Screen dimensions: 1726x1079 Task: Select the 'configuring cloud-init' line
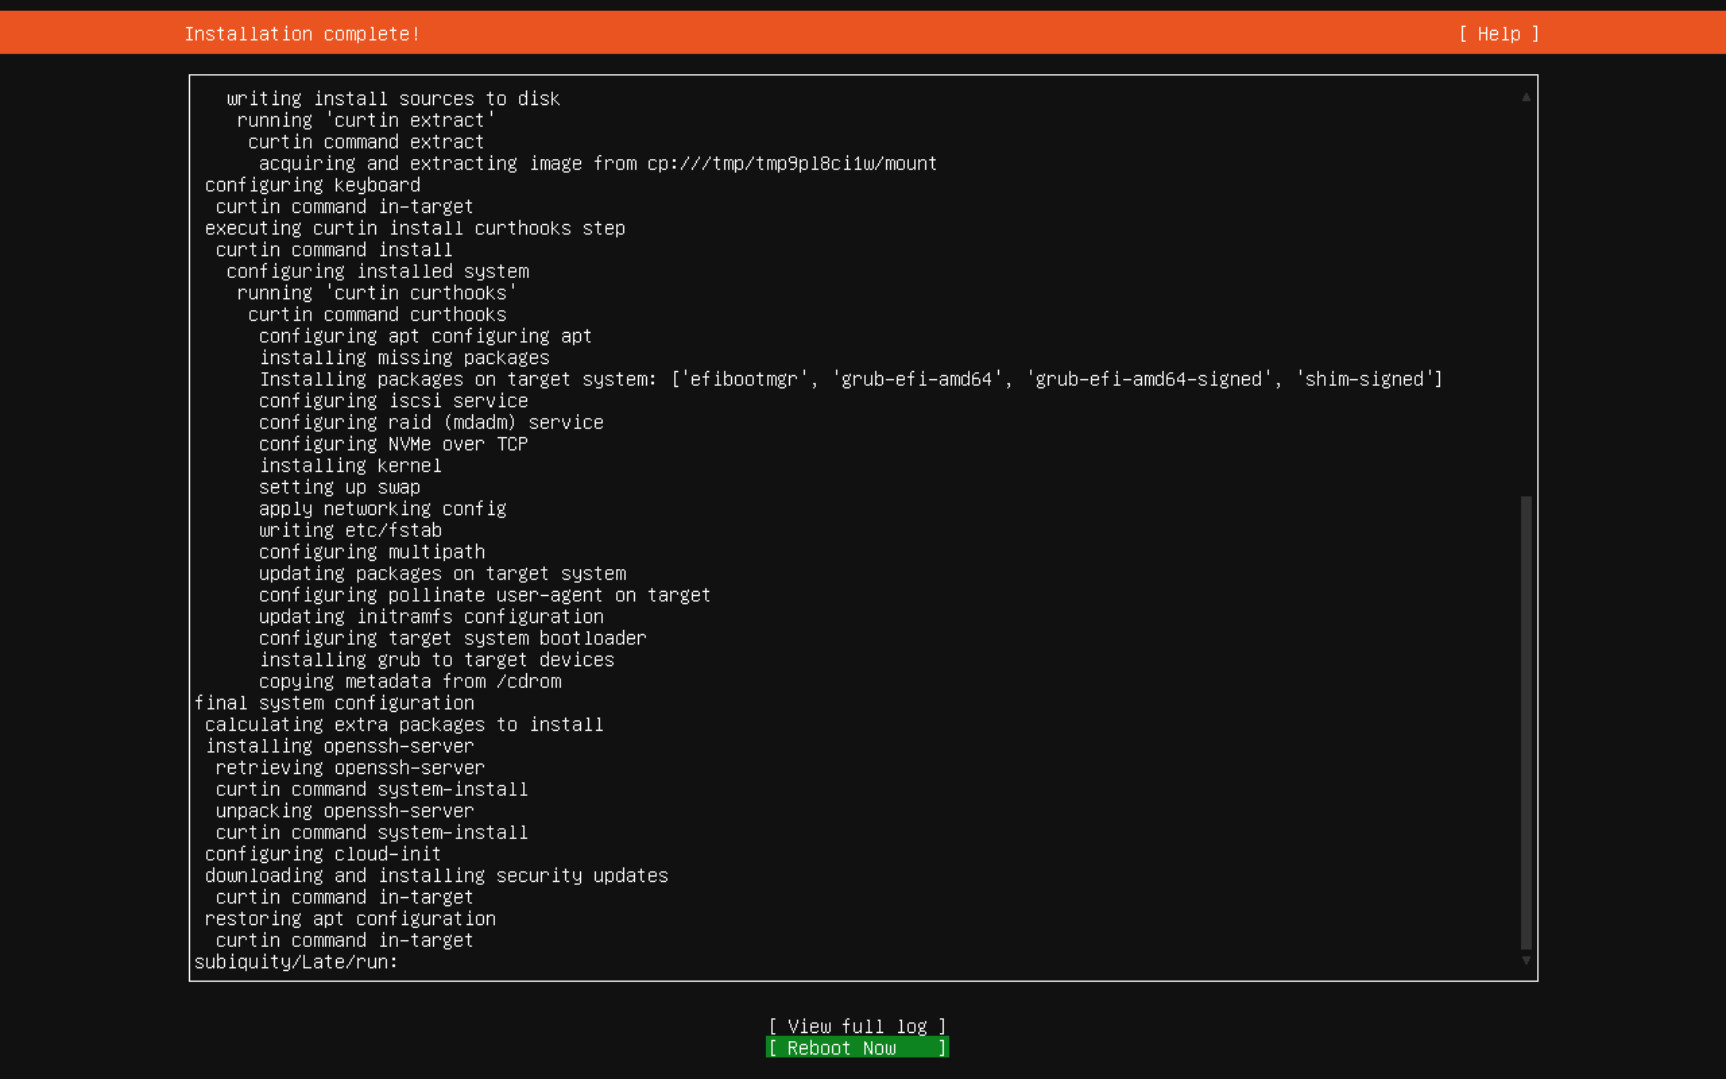pos(322,854)
